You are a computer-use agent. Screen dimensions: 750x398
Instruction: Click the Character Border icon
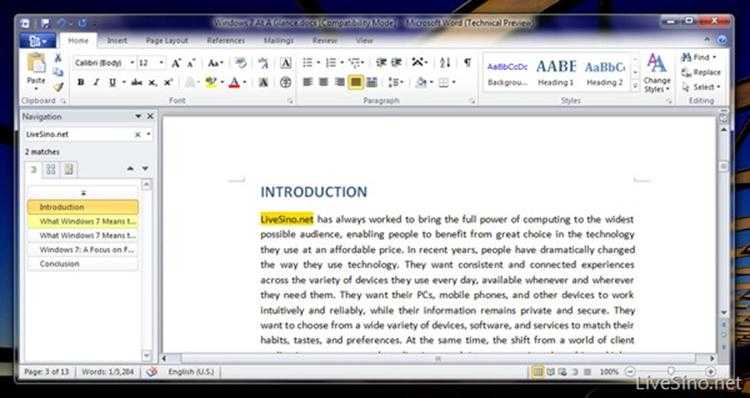click(286, 63)
